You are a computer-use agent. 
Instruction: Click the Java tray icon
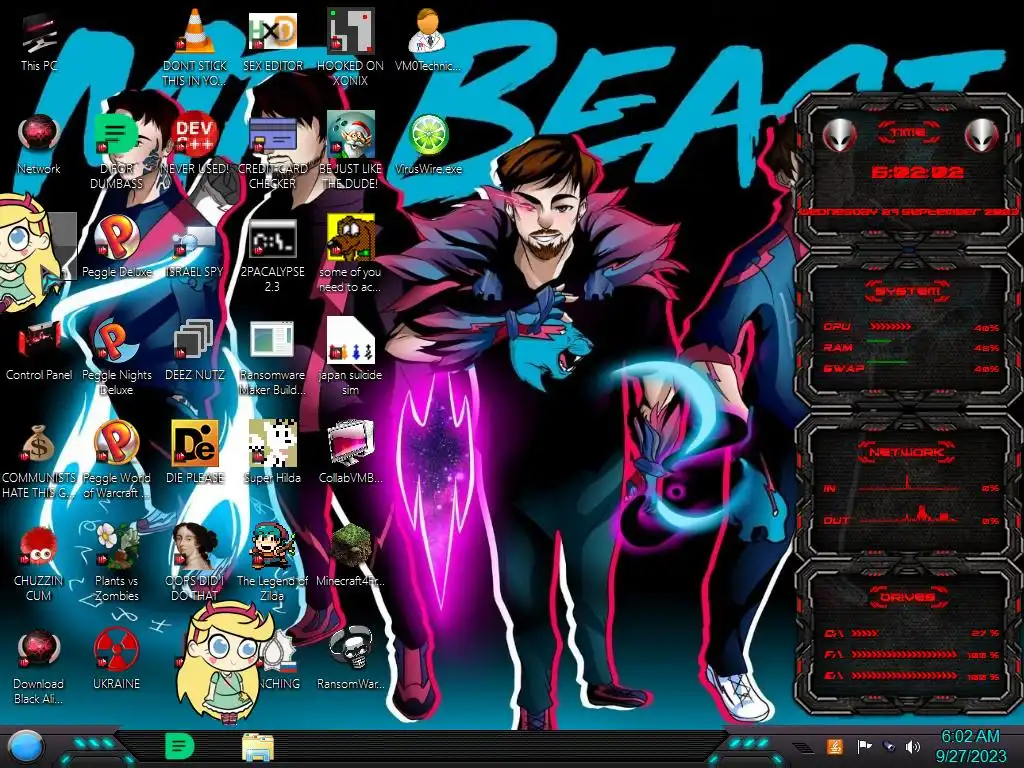click(834, 746)
